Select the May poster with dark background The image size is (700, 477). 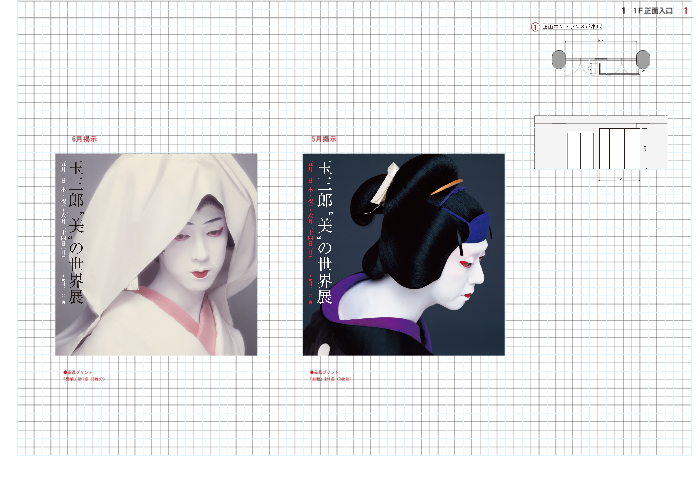(404, 255)
